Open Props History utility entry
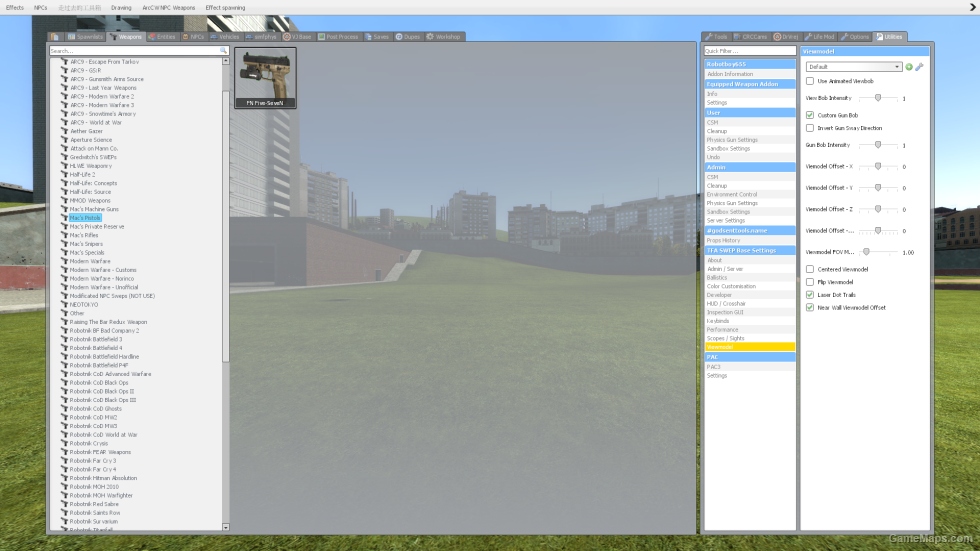 click(750, 241)
